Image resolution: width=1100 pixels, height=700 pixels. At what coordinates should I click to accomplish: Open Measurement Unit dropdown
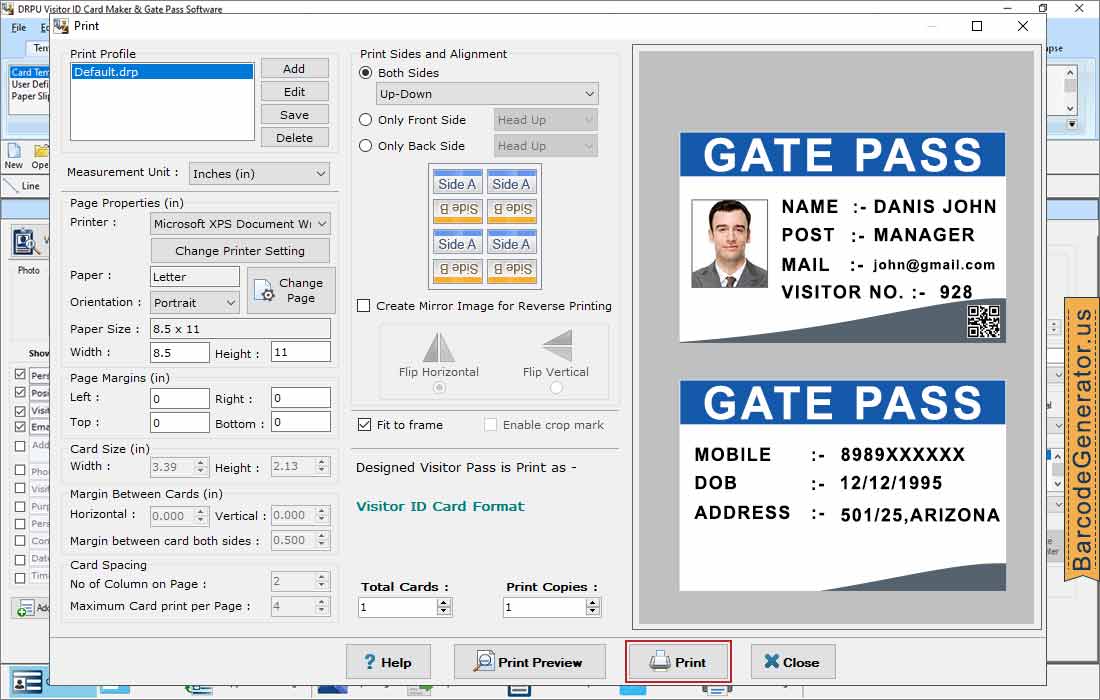click(260, 174)
